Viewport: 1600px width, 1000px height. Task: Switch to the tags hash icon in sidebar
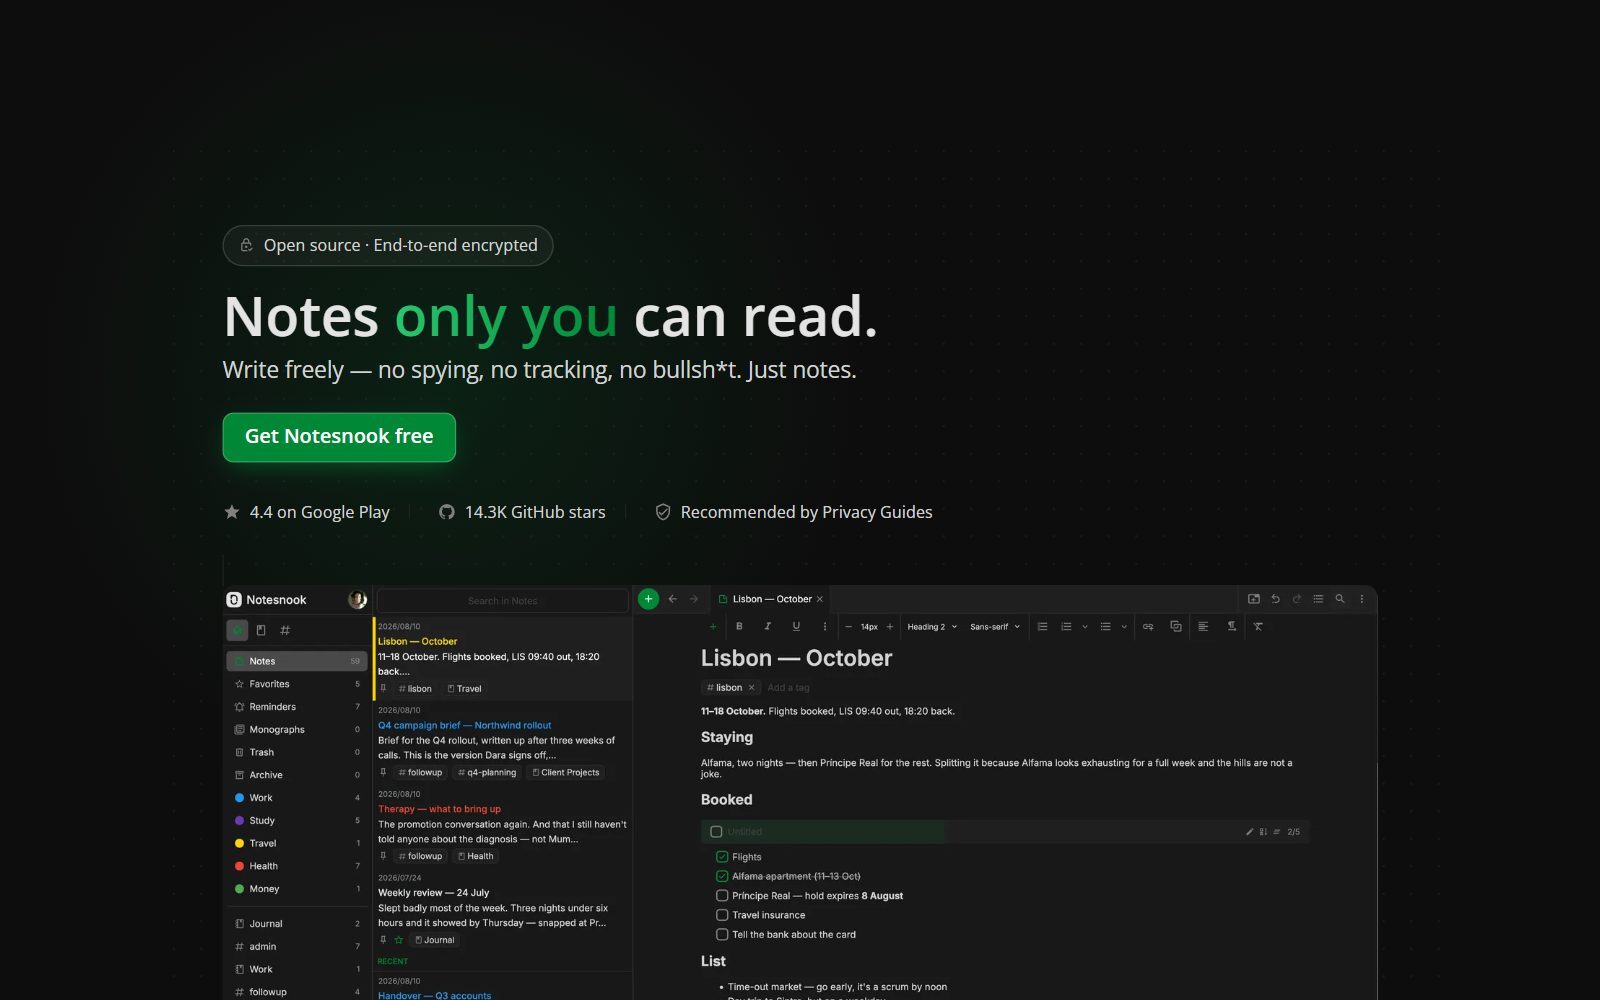[285, 630]
